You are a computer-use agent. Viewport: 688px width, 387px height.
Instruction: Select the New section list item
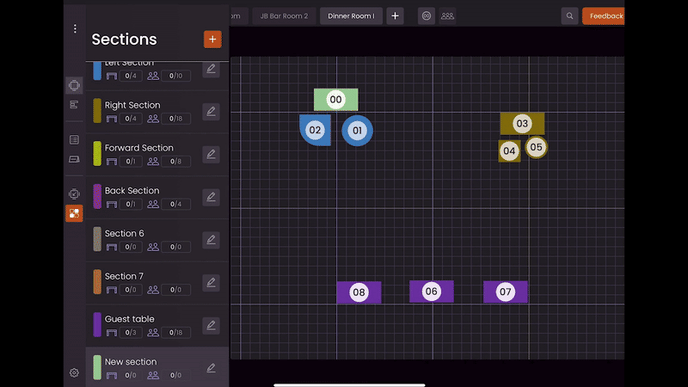pos(157,367)
